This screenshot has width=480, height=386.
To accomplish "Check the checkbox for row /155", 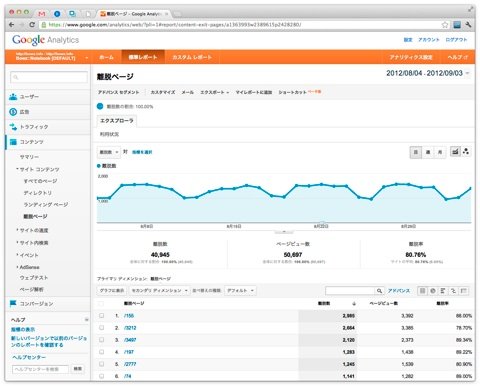I will click(102, 315).
